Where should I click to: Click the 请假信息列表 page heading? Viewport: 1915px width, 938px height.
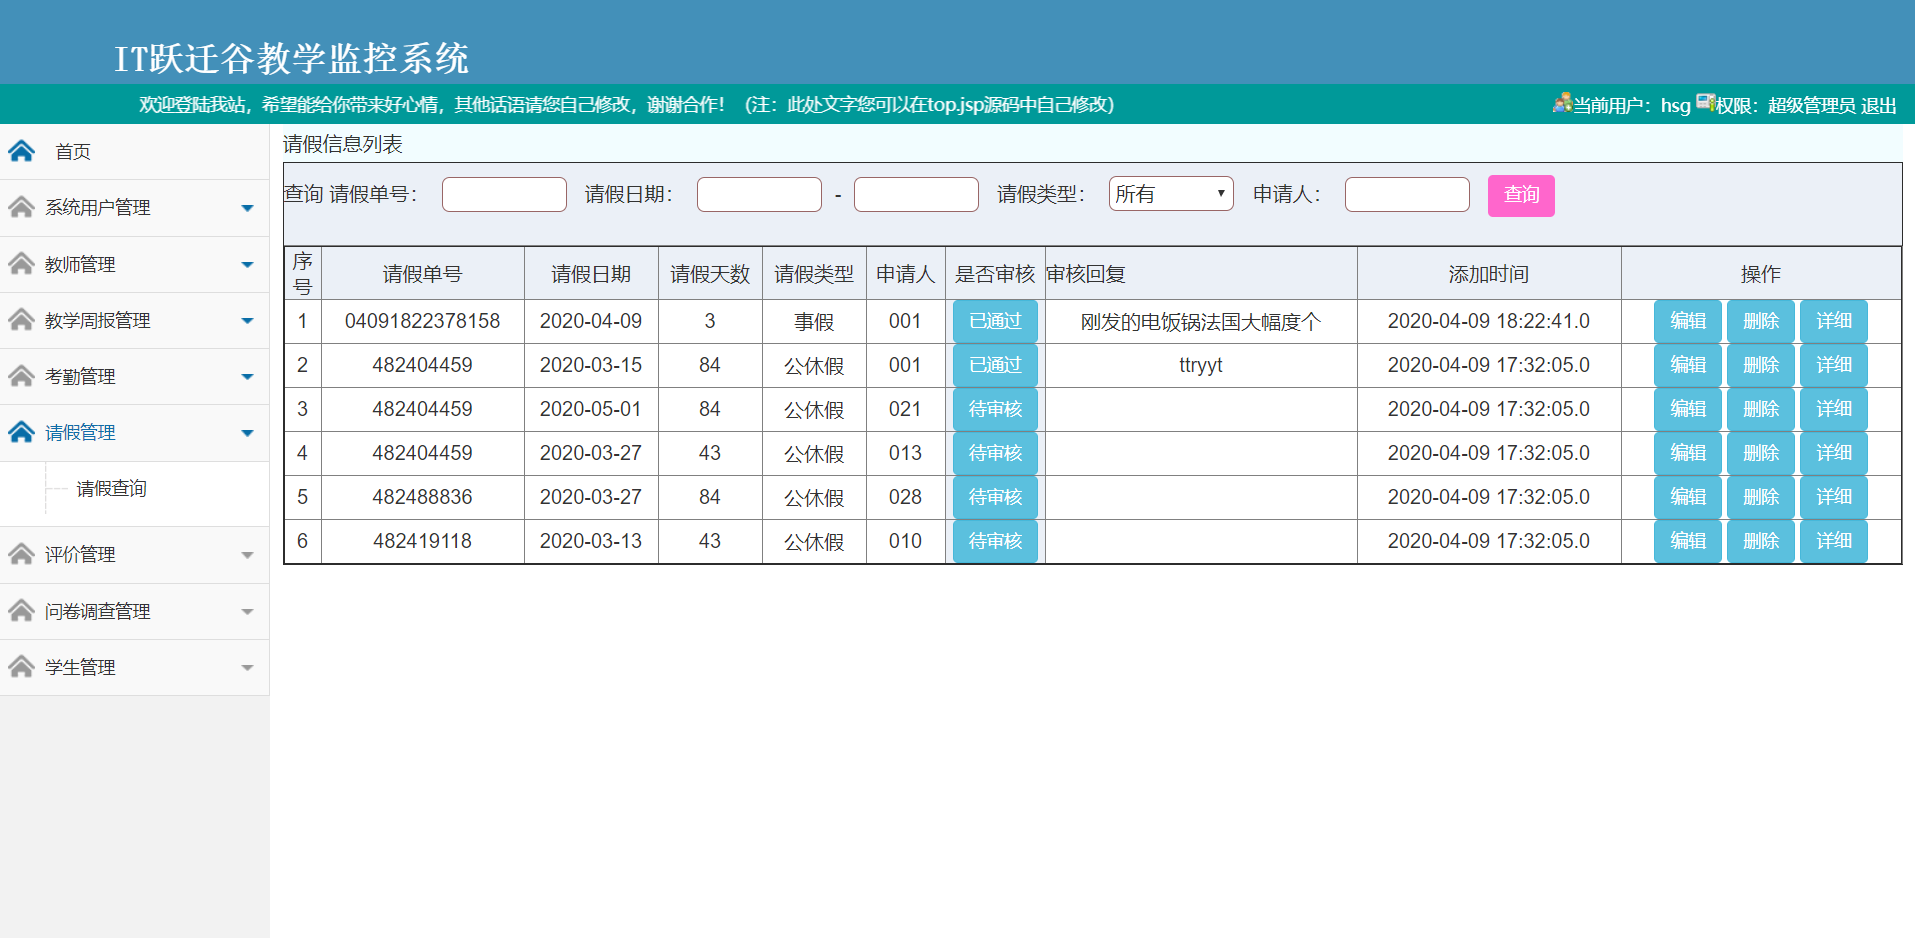[x=343, y=144]
